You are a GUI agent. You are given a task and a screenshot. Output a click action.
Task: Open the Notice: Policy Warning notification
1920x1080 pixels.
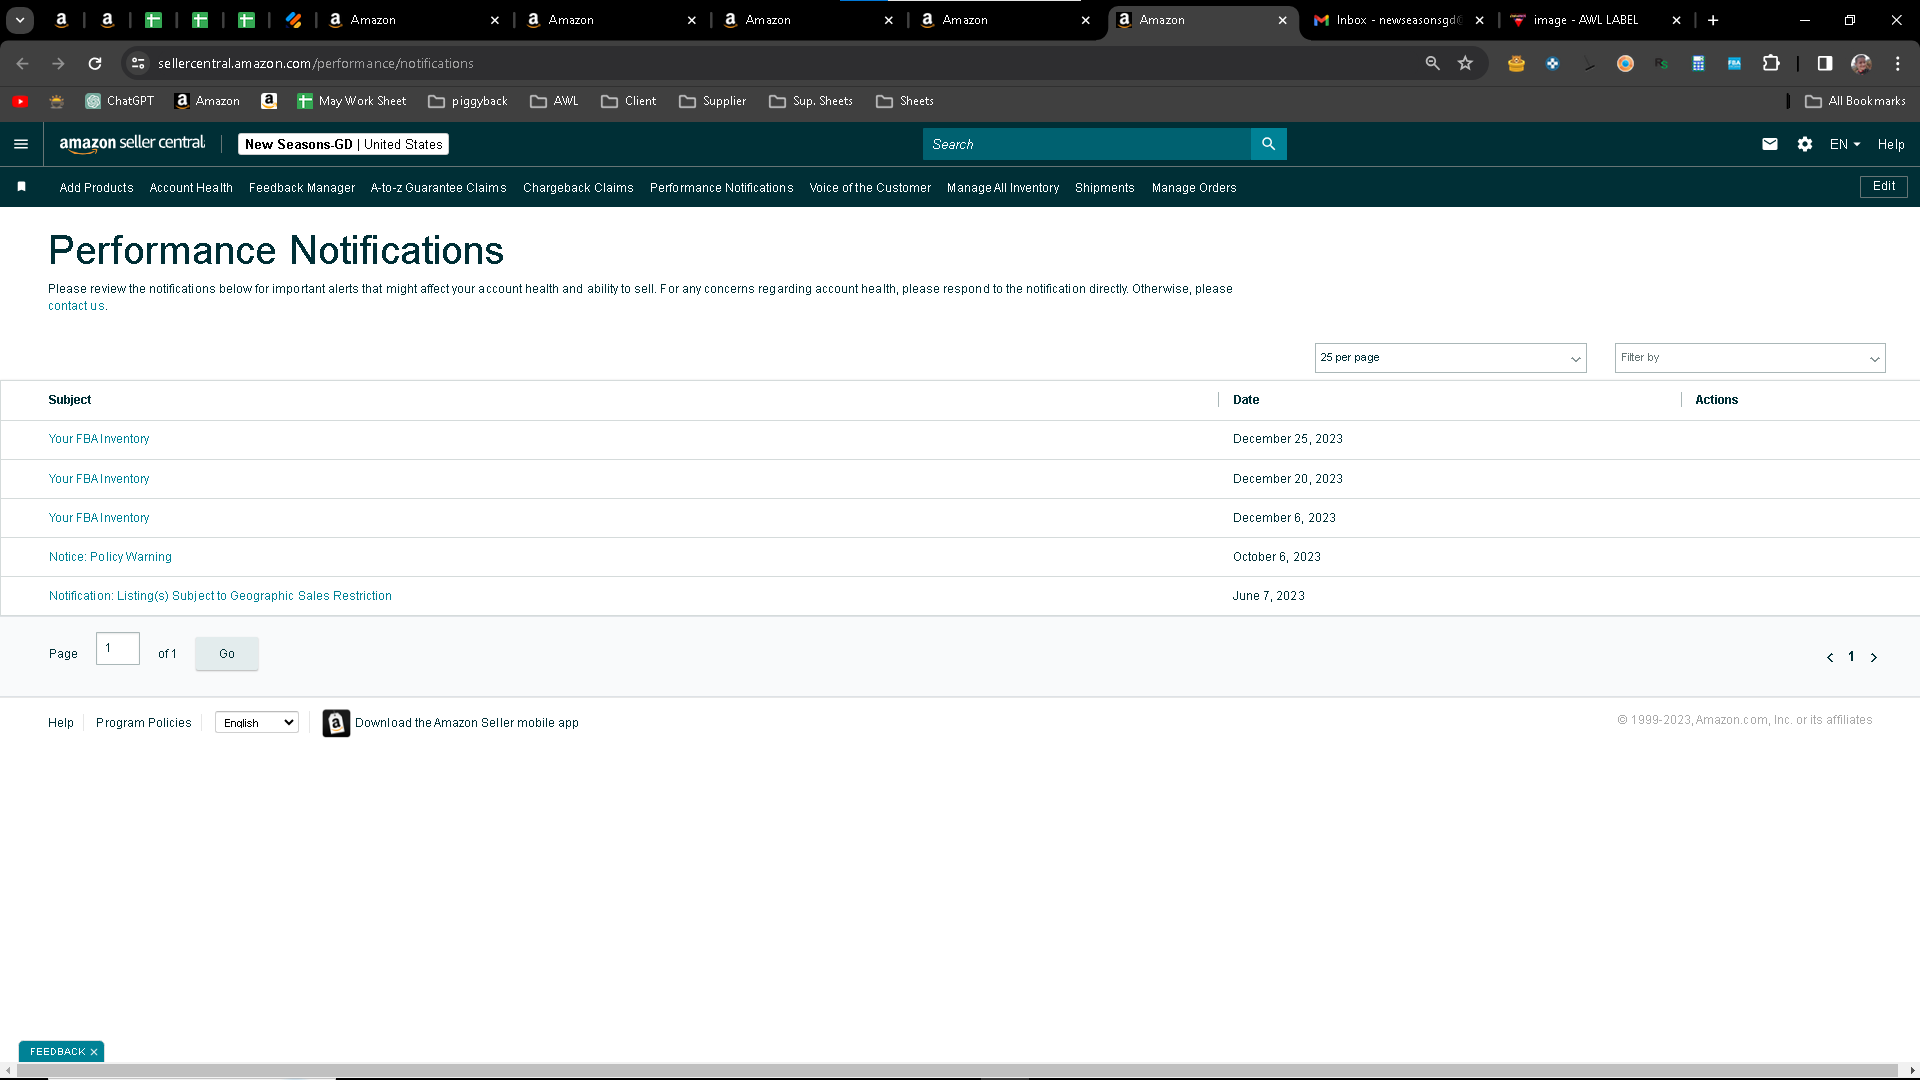[x=110, y=557]
